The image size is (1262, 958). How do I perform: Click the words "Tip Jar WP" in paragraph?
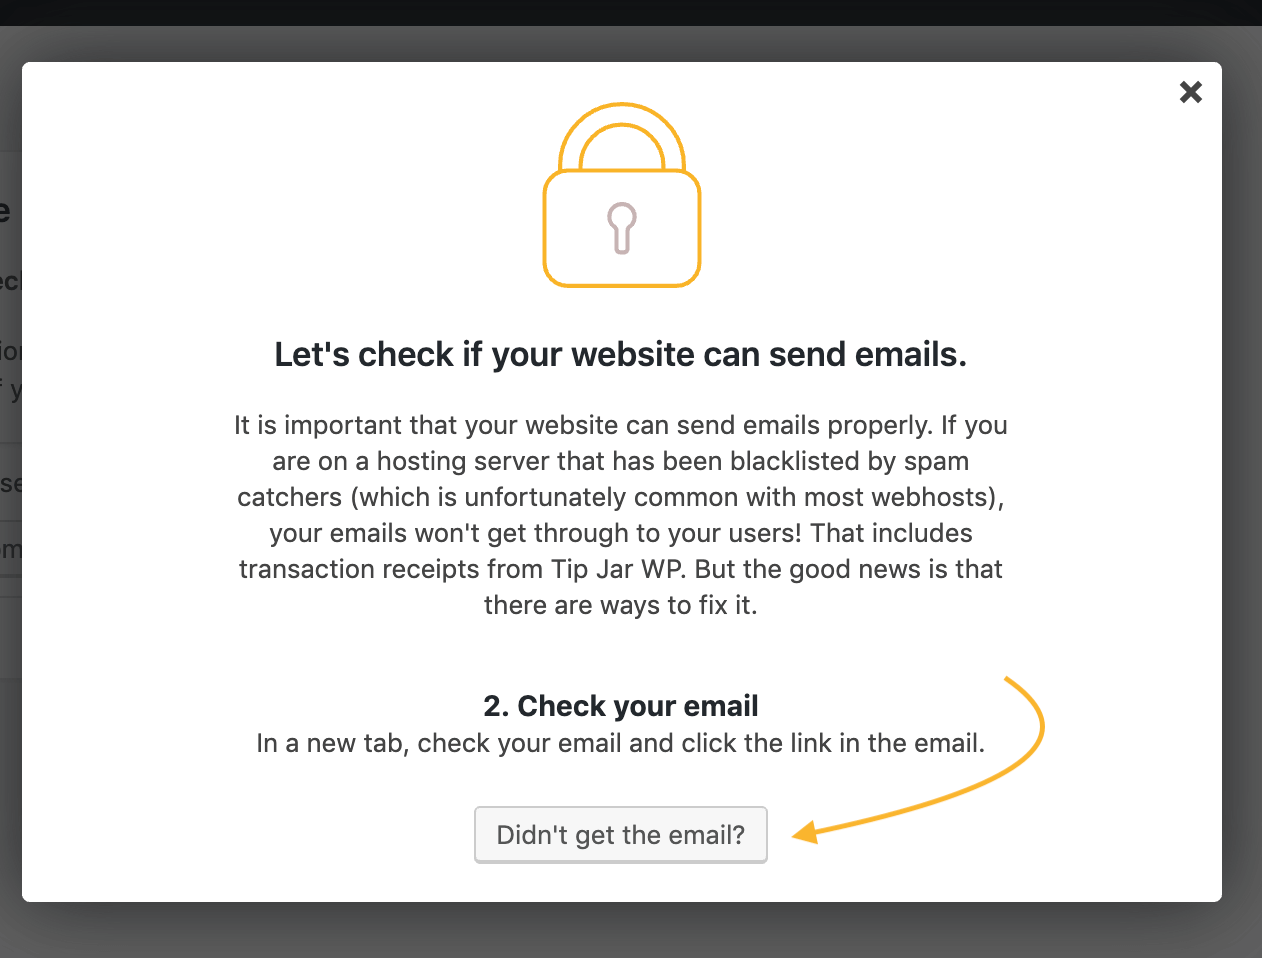619,569
